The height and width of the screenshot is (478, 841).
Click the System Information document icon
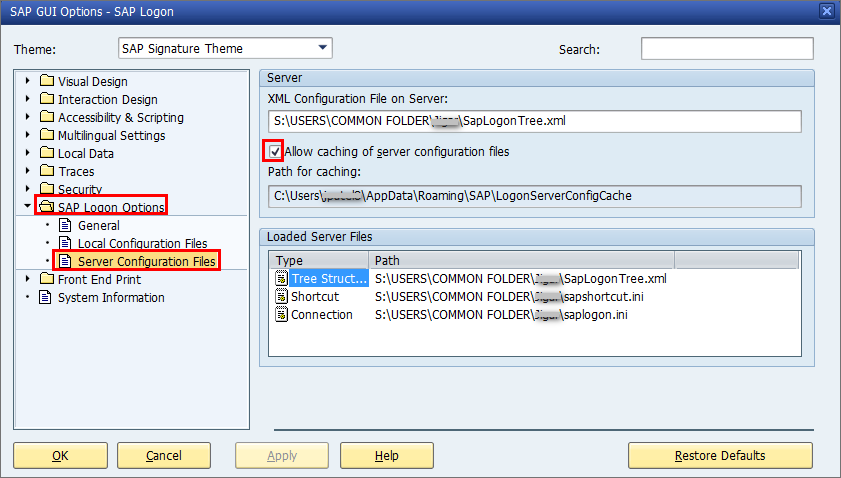point(46,297)
